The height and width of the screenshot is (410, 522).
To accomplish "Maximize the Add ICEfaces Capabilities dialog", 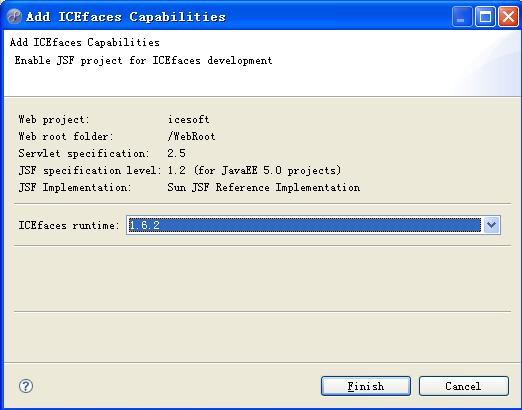I will pyautogui.click(x=485, y=17).
